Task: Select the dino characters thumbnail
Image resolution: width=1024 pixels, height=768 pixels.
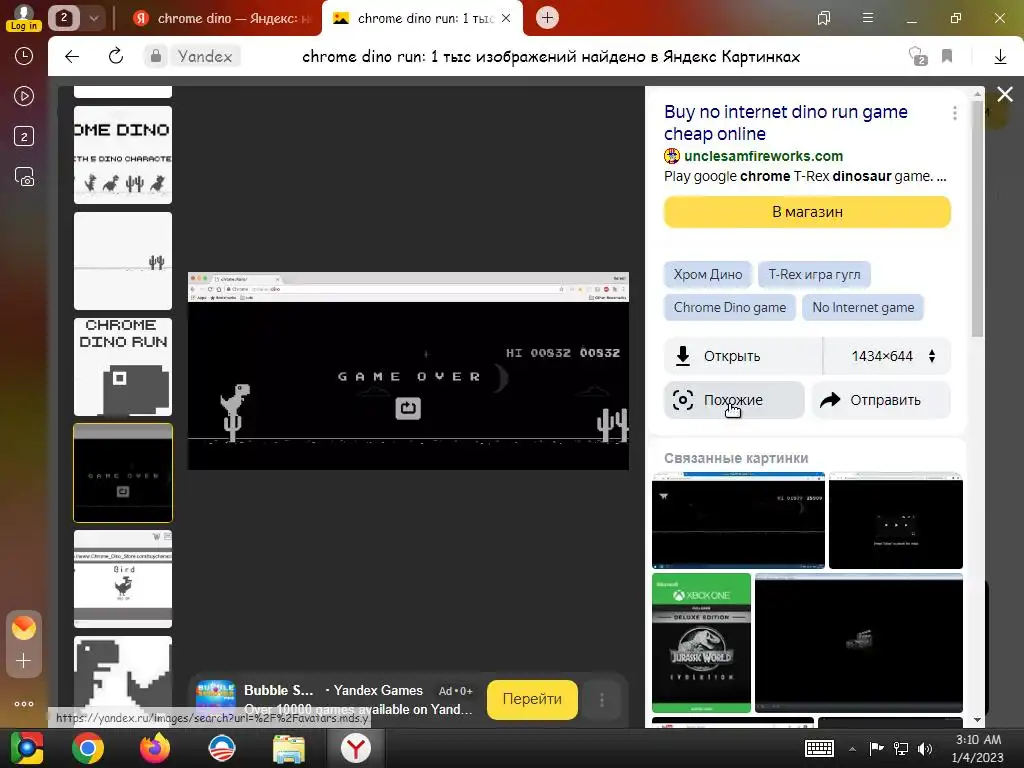Action: 123,155
